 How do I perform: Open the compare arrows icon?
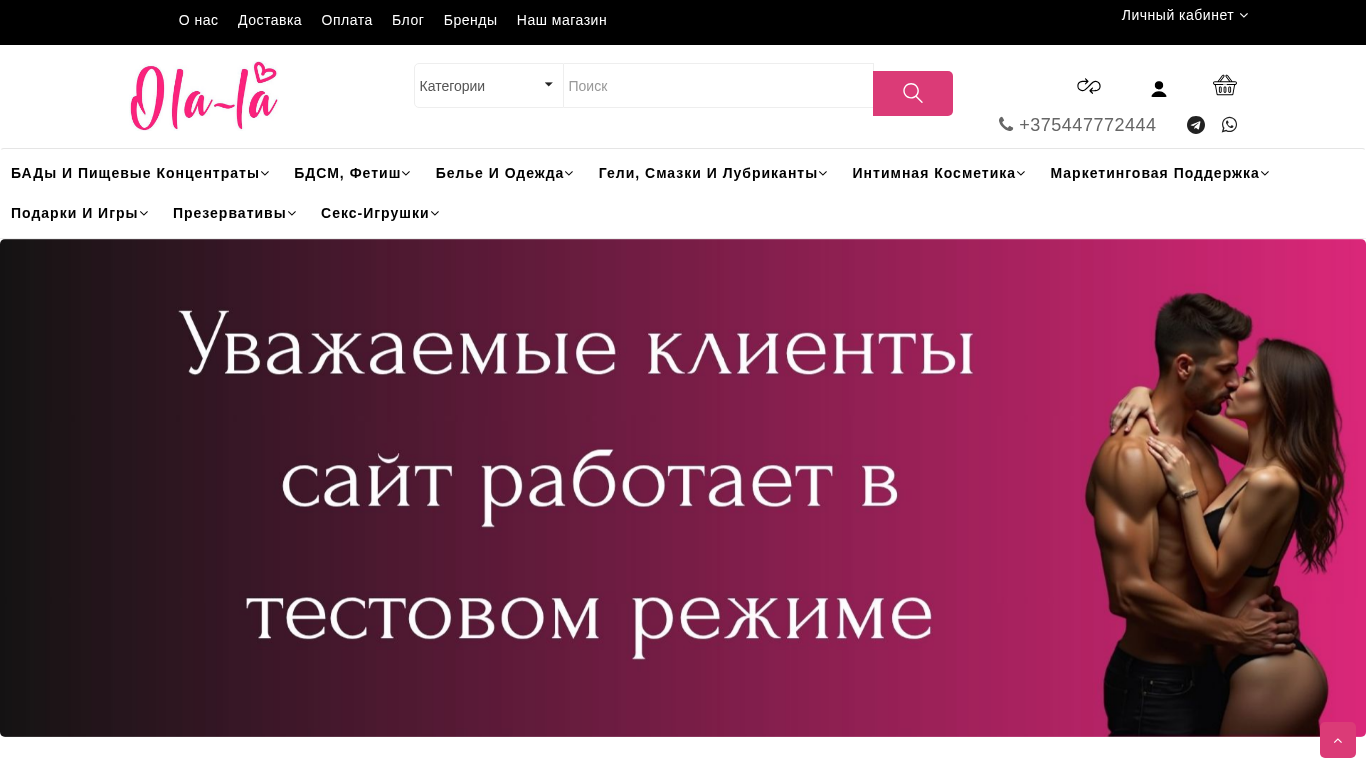[x=1089, y=86]
